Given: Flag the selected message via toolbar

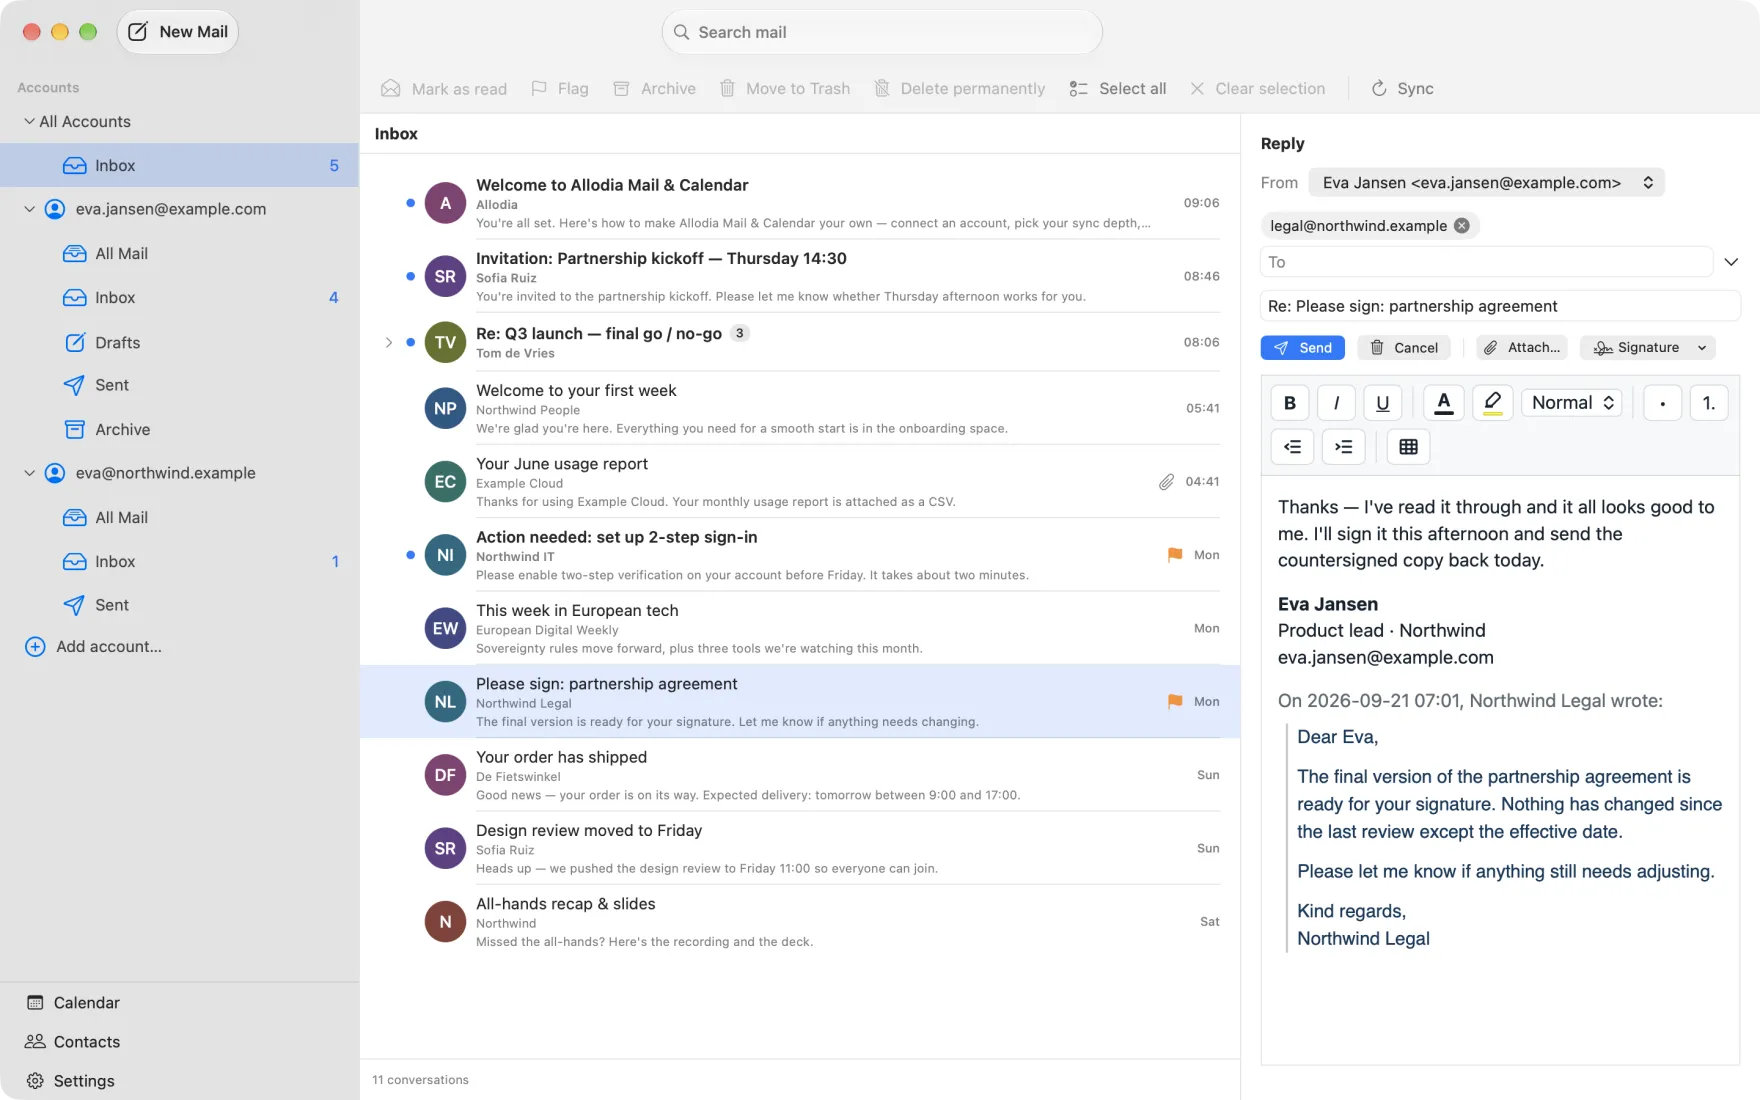Looking at the screenshot, I should tap(560, 89).
